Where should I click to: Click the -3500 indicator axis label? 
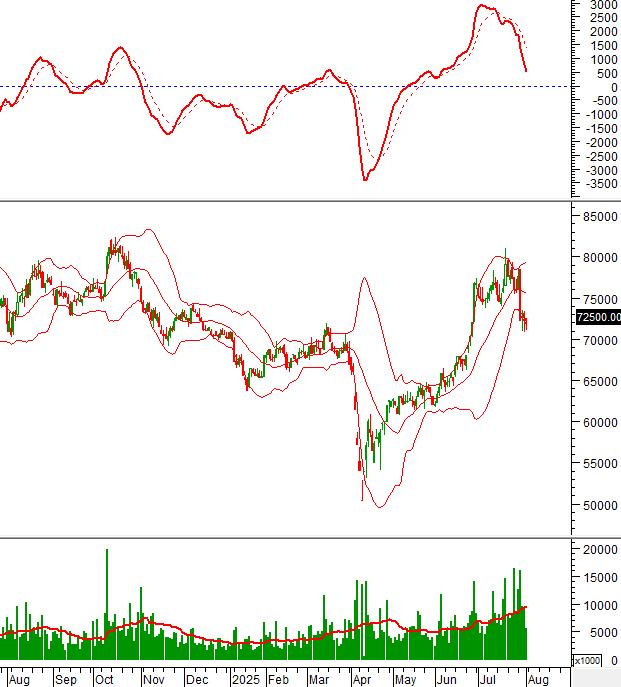[x=601, y=184]
